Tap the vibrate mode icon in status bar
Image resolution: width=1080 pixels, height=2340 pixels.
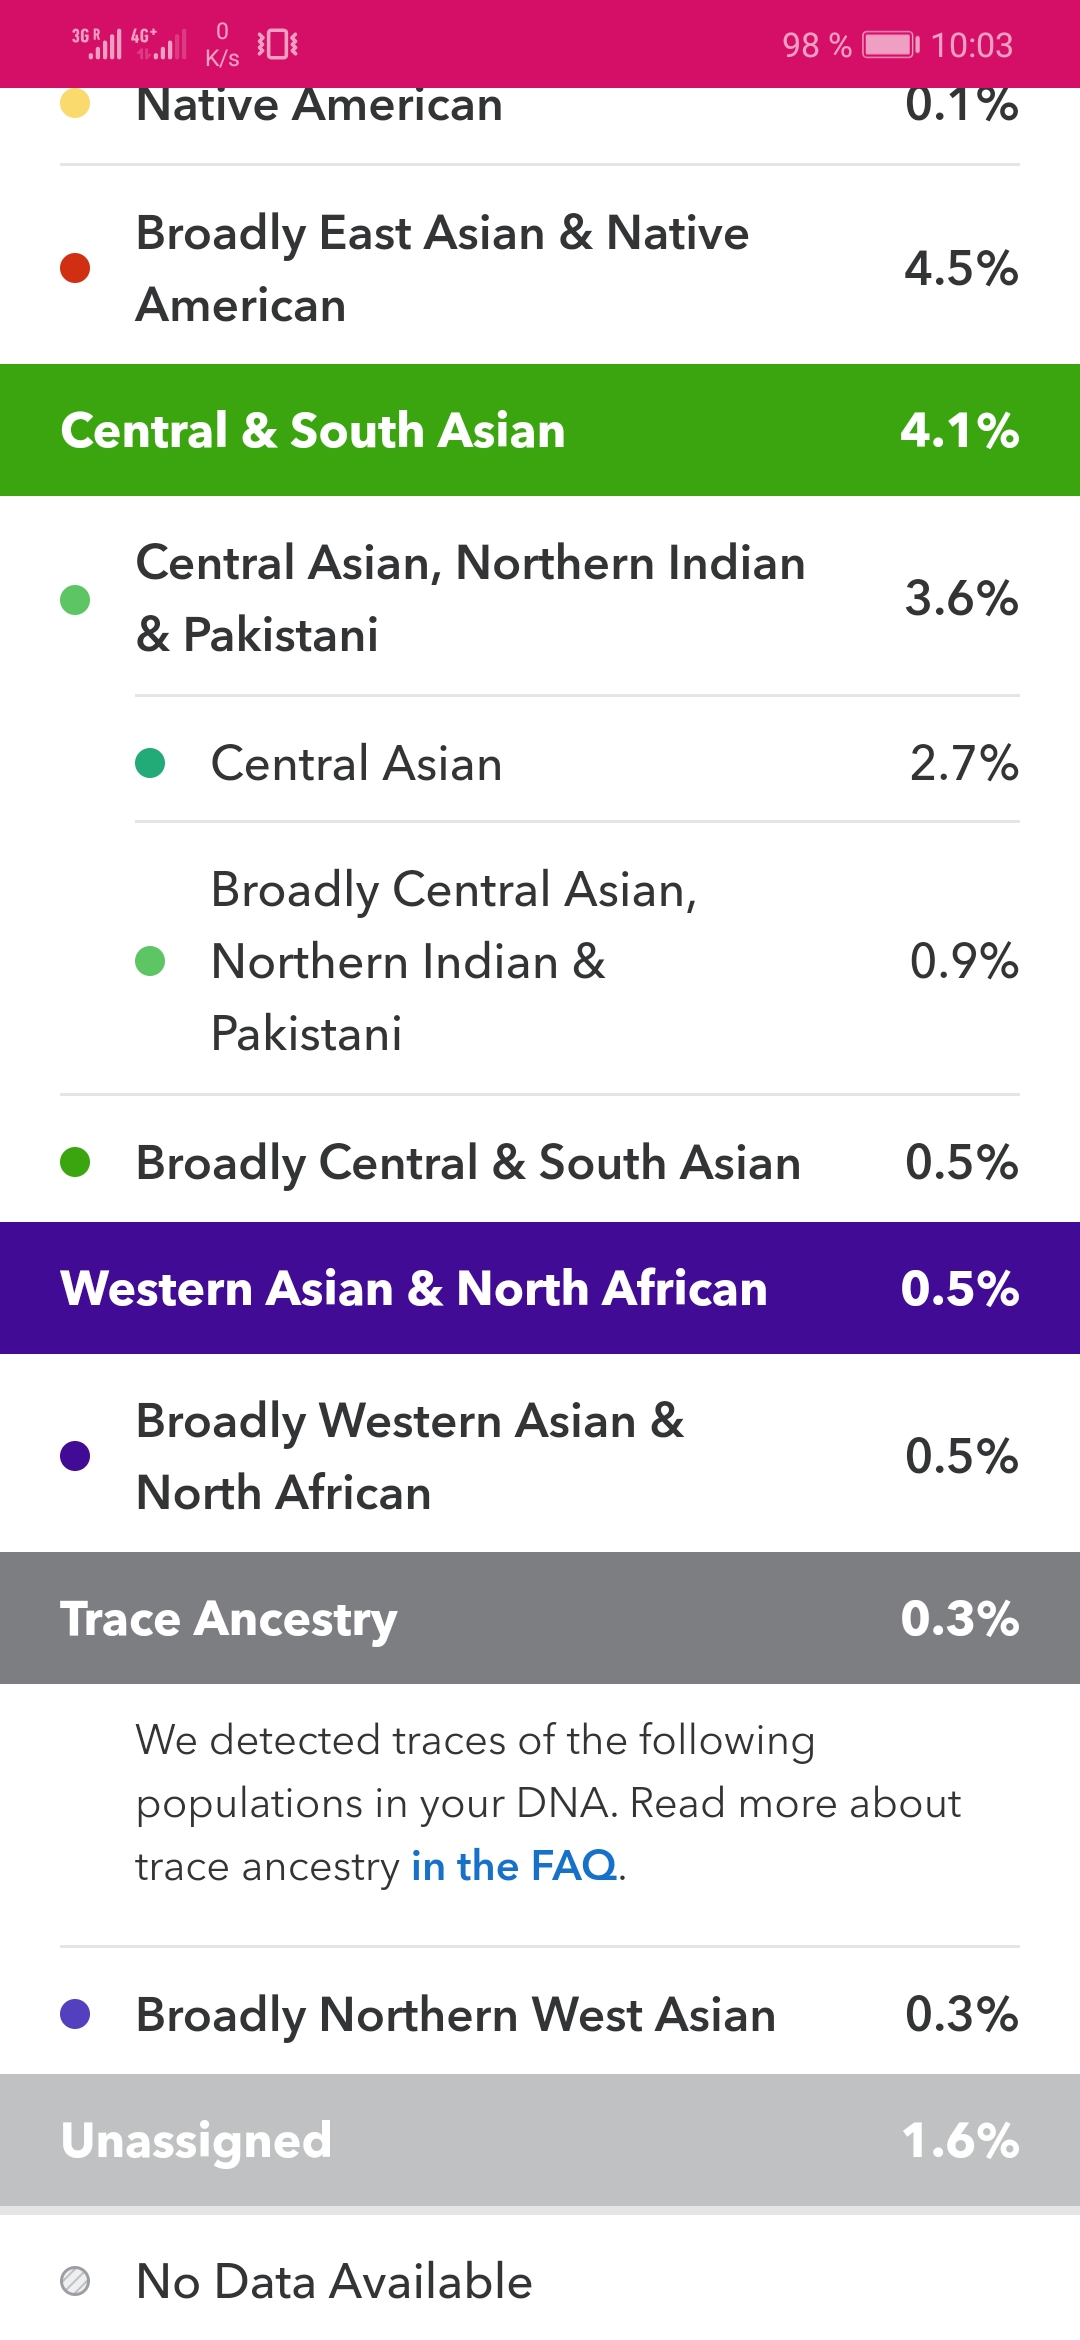pos(277,44)
